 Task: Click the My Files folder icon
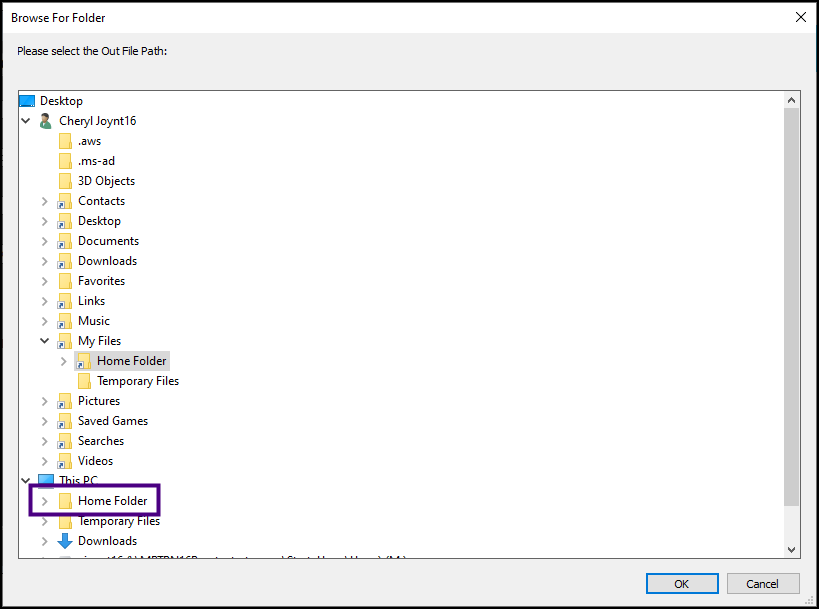tap(64, 341)
